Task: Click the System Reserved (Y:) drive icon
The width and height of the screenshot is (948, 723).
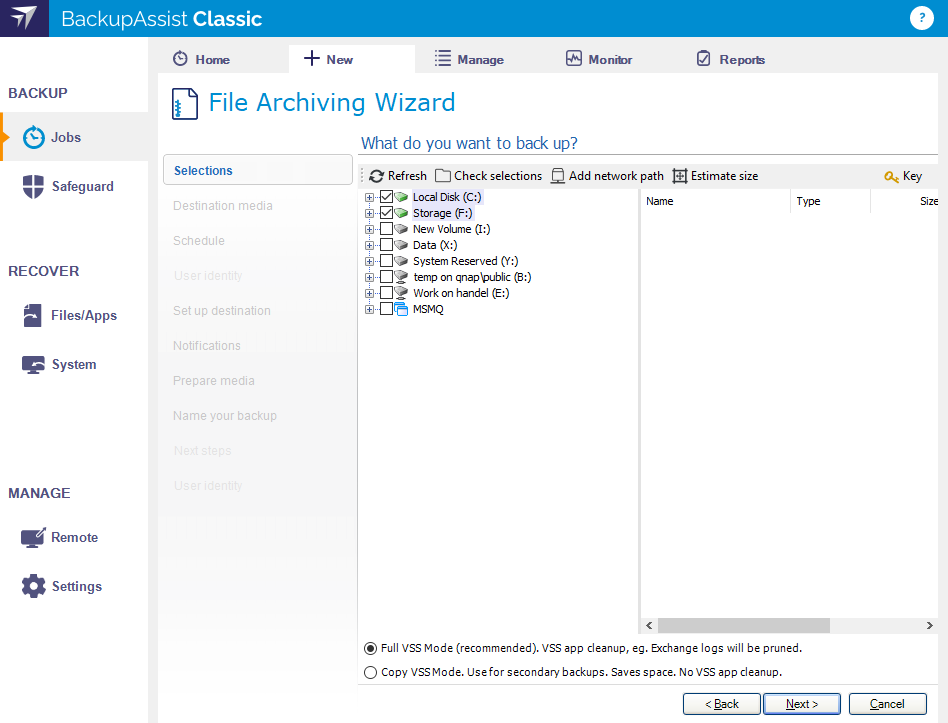Action: [x=401, y=261]
